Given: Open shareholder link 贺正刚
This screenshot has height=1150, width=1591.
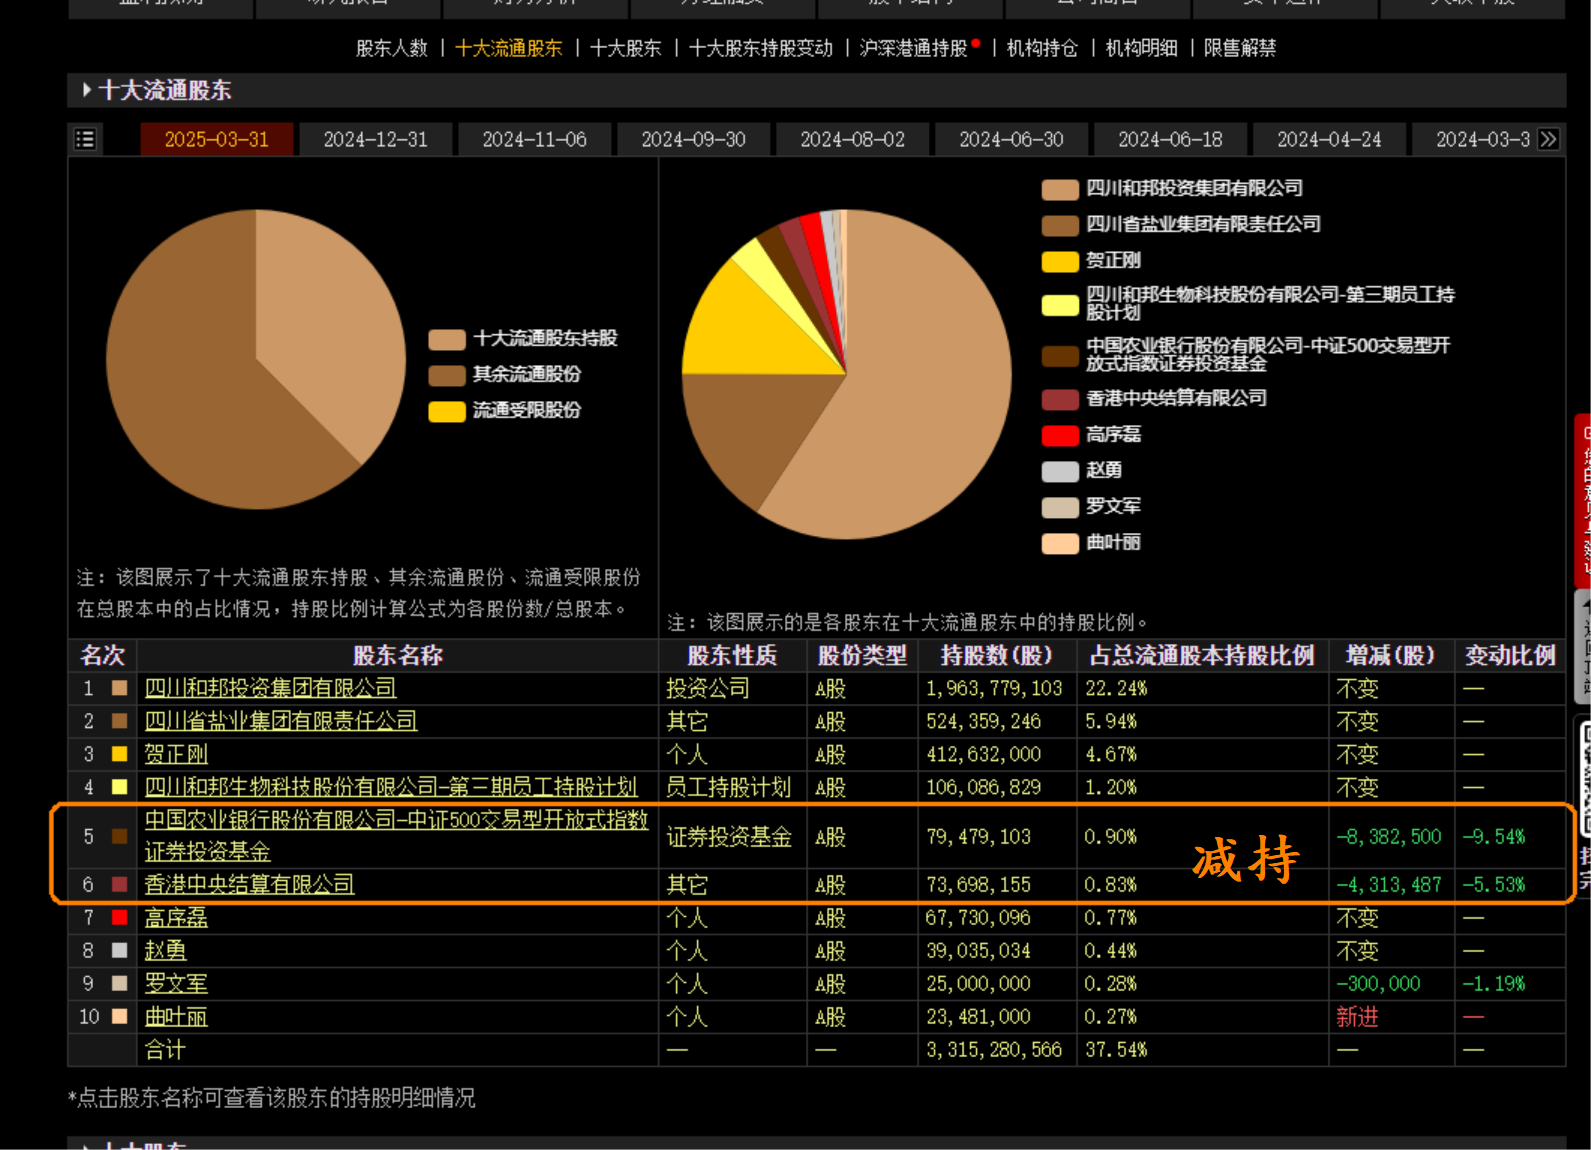Looking at the screenshot, I should [x=176, y=754].
